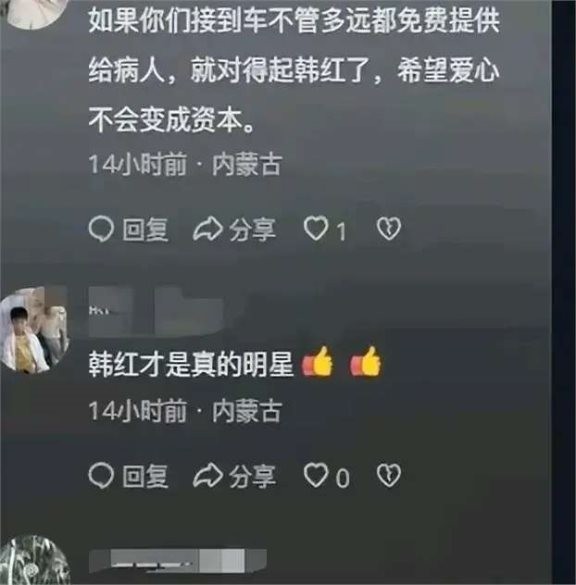Like the first comment with heart icon
Screen dimensions: 576x585
pos(316,228)
